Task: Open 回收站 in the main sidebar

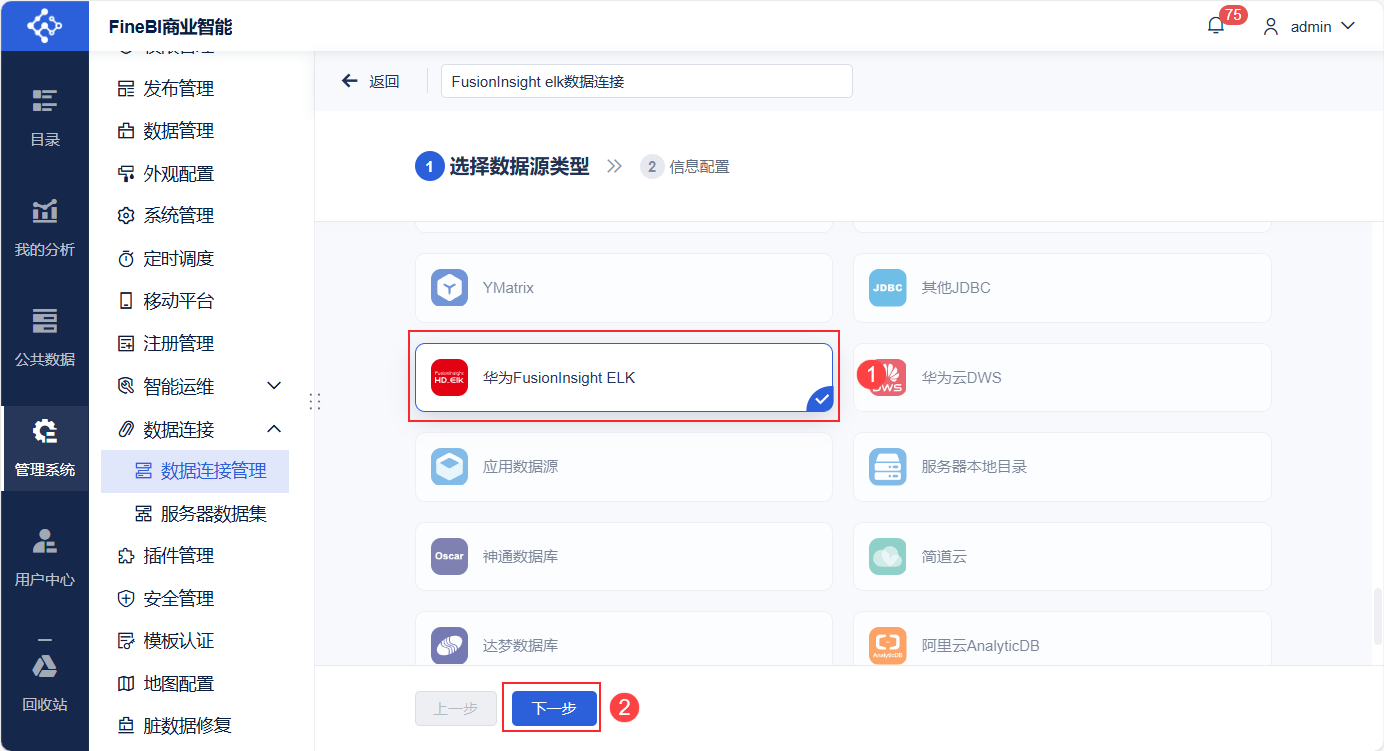Action: click(x=44, y=682)
